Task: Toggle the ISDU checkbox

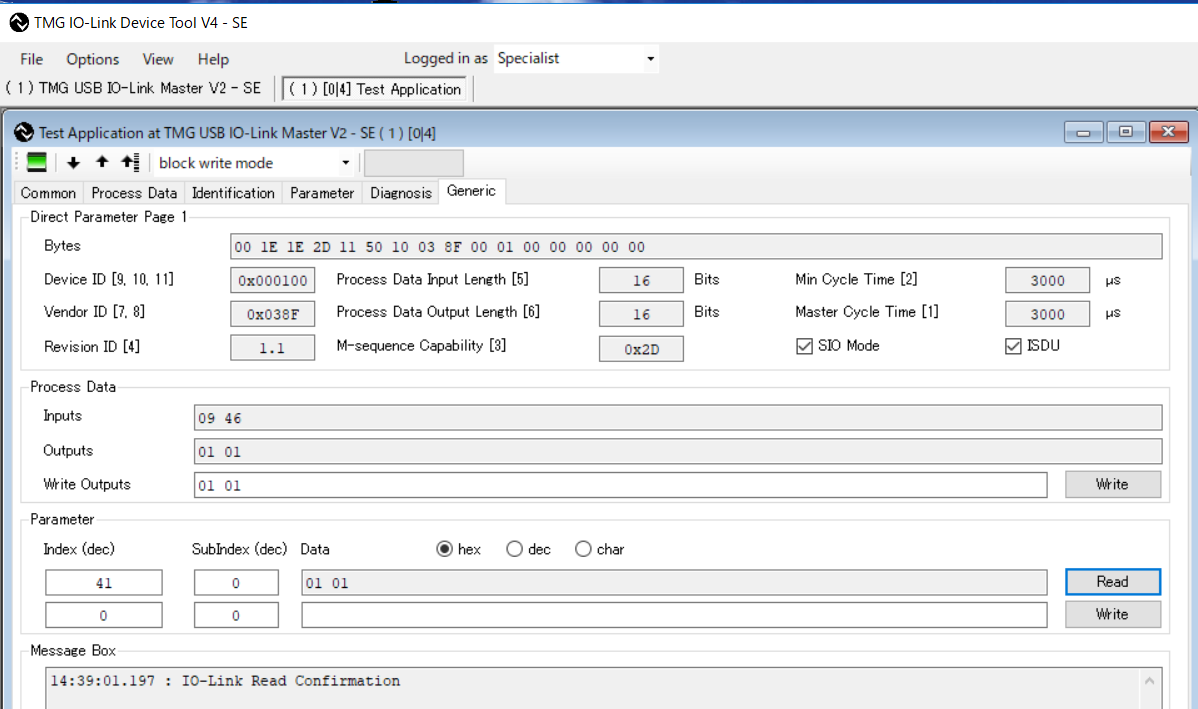Action: click(1013, 346)
